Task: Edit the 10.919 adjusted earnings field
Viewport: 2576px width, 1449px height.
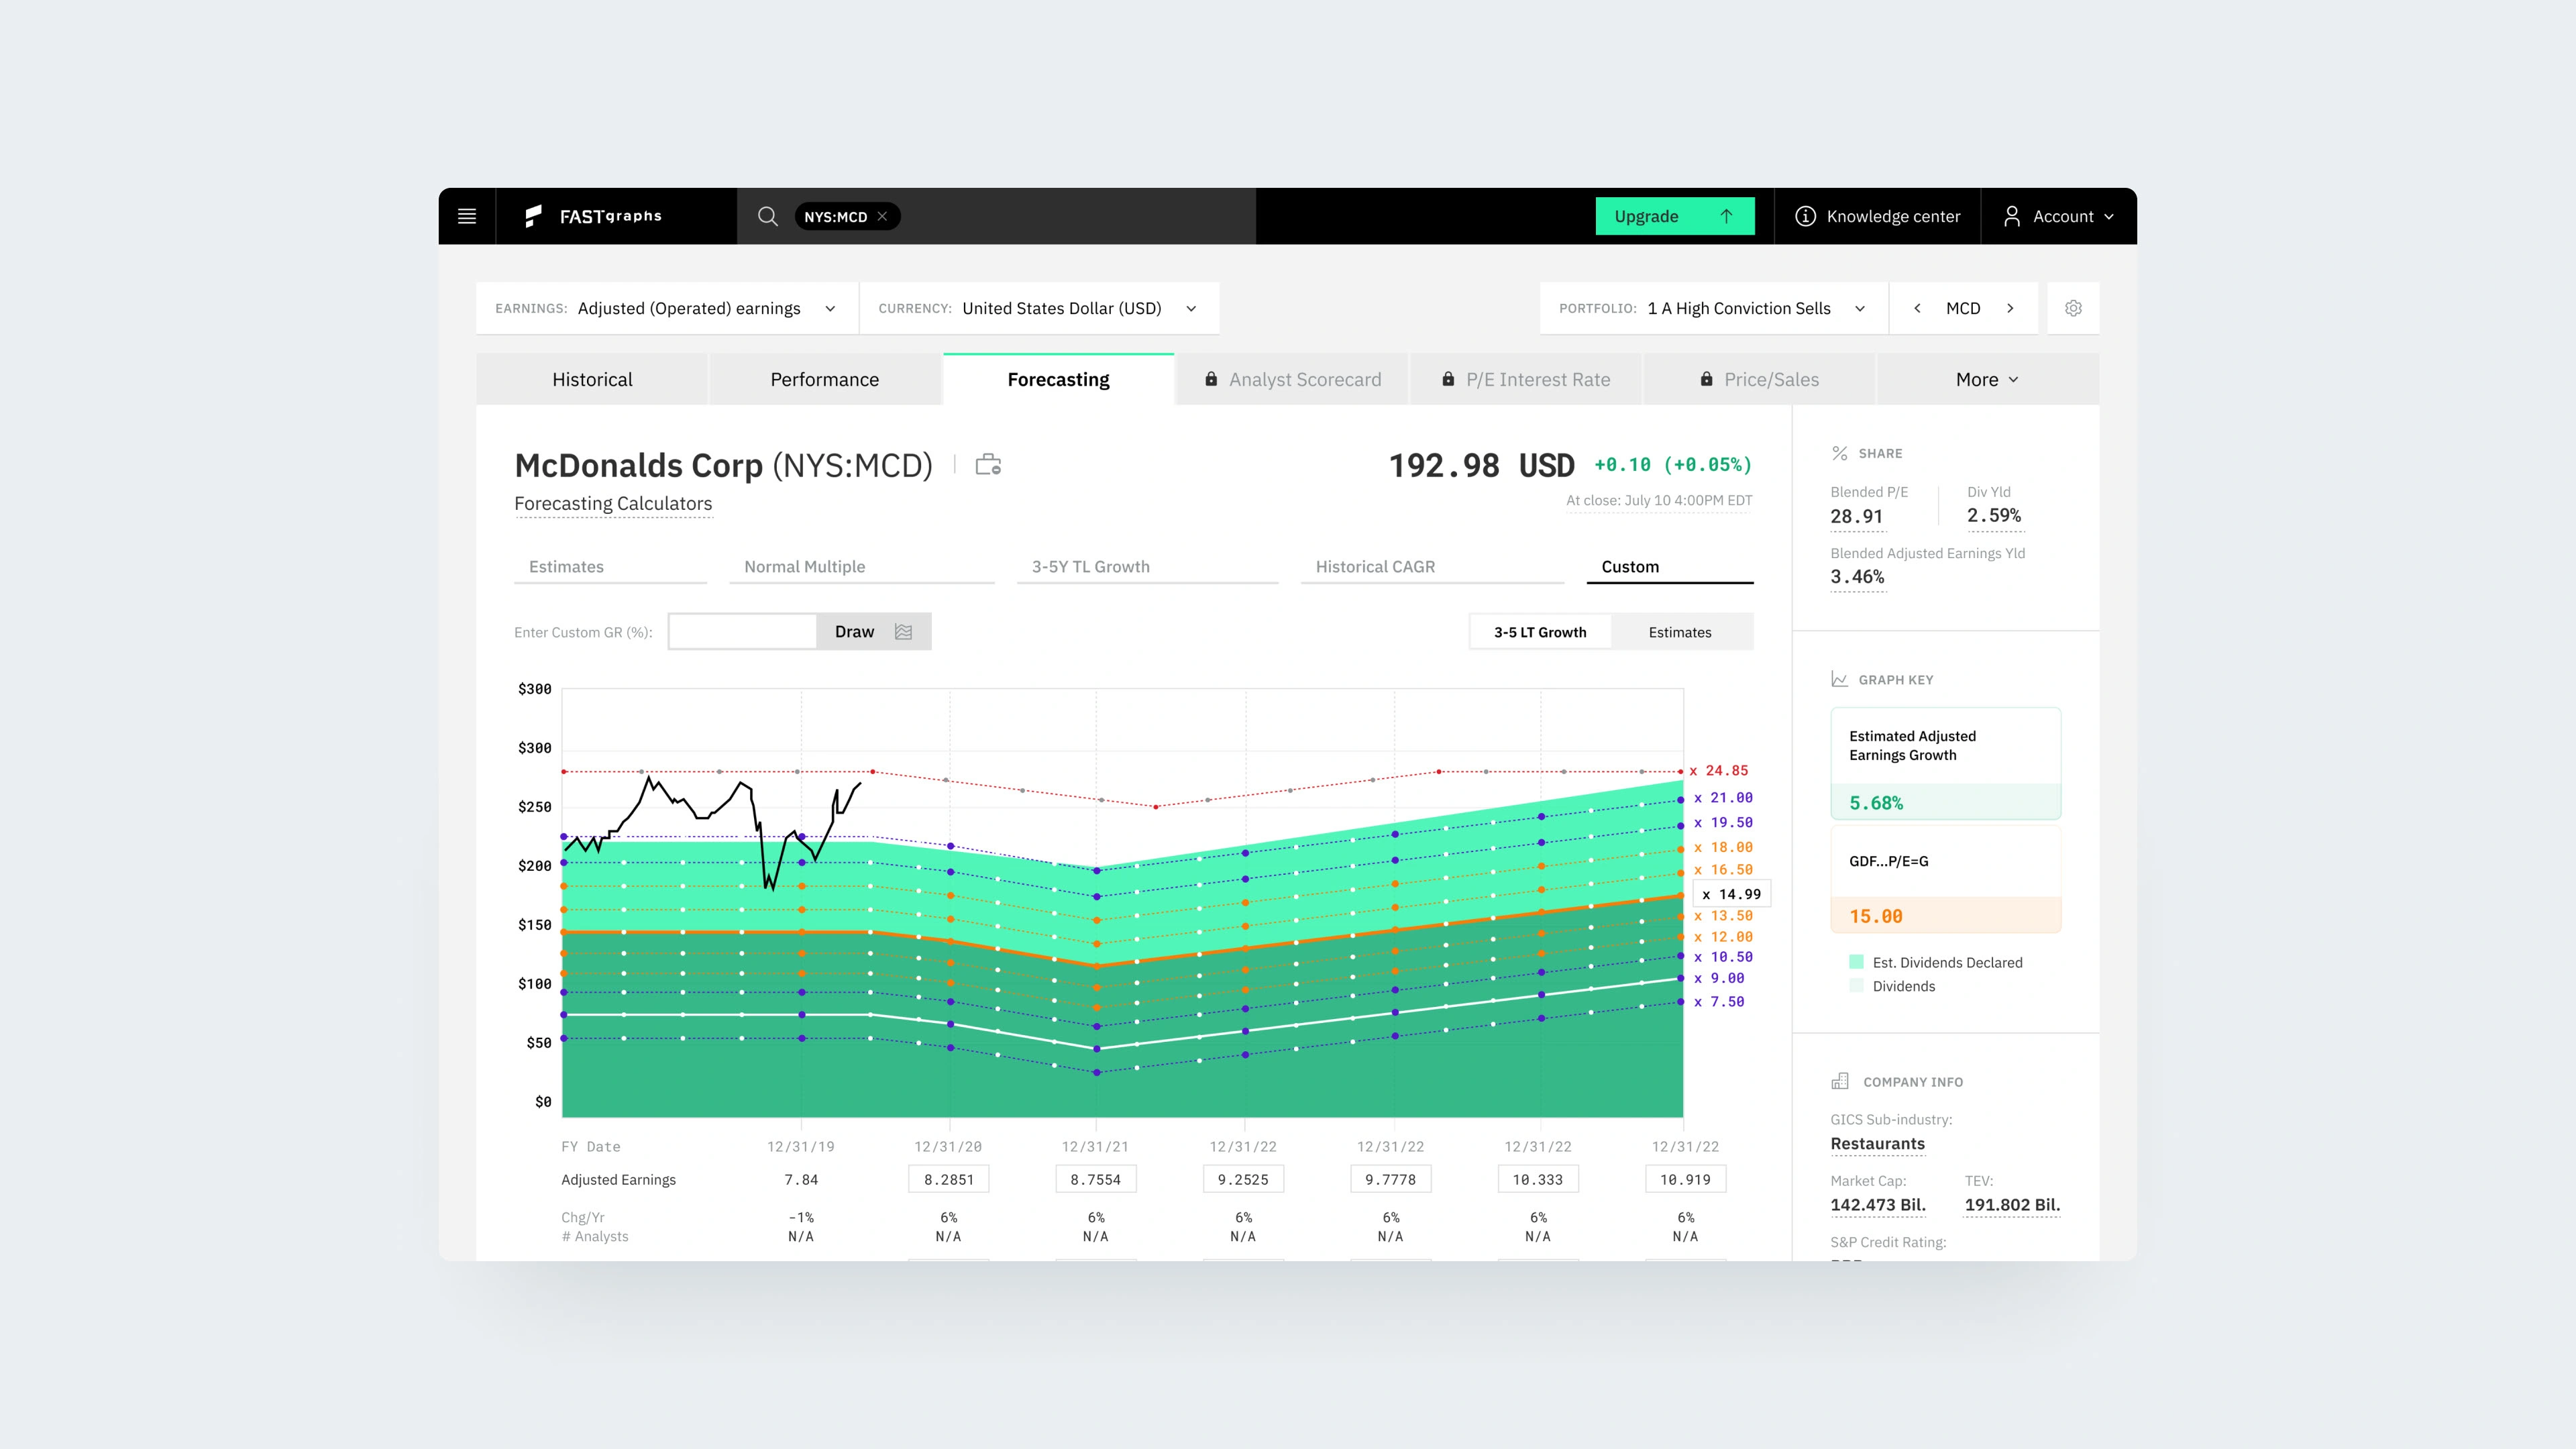Action: pyautogui.click(x=1686, y=1180)
